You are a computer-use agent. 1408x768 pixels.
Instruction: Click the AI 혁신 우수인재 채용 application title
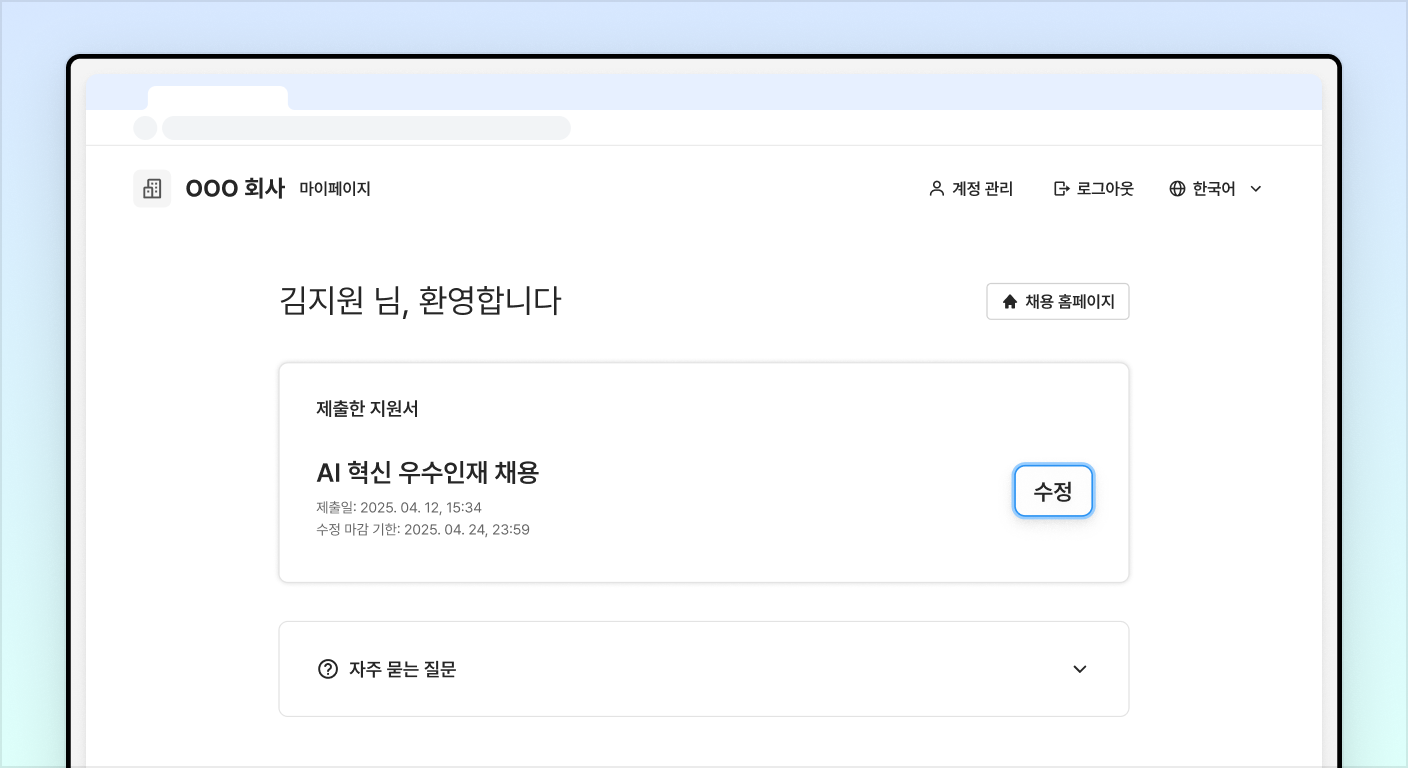[x=427, y=472]
